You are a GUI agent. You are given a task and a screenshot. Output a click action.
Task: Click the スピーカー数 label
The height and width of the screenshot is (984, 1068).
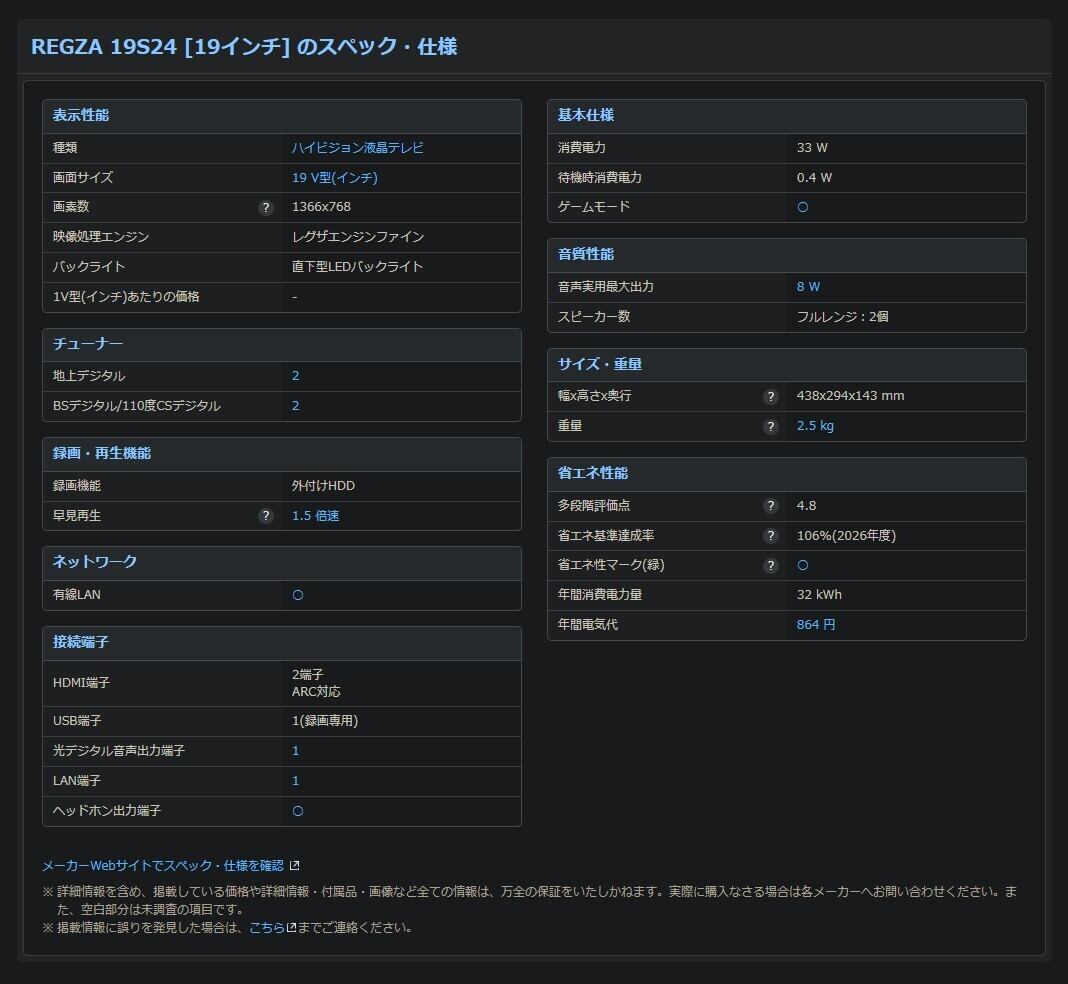pos(593,317)
